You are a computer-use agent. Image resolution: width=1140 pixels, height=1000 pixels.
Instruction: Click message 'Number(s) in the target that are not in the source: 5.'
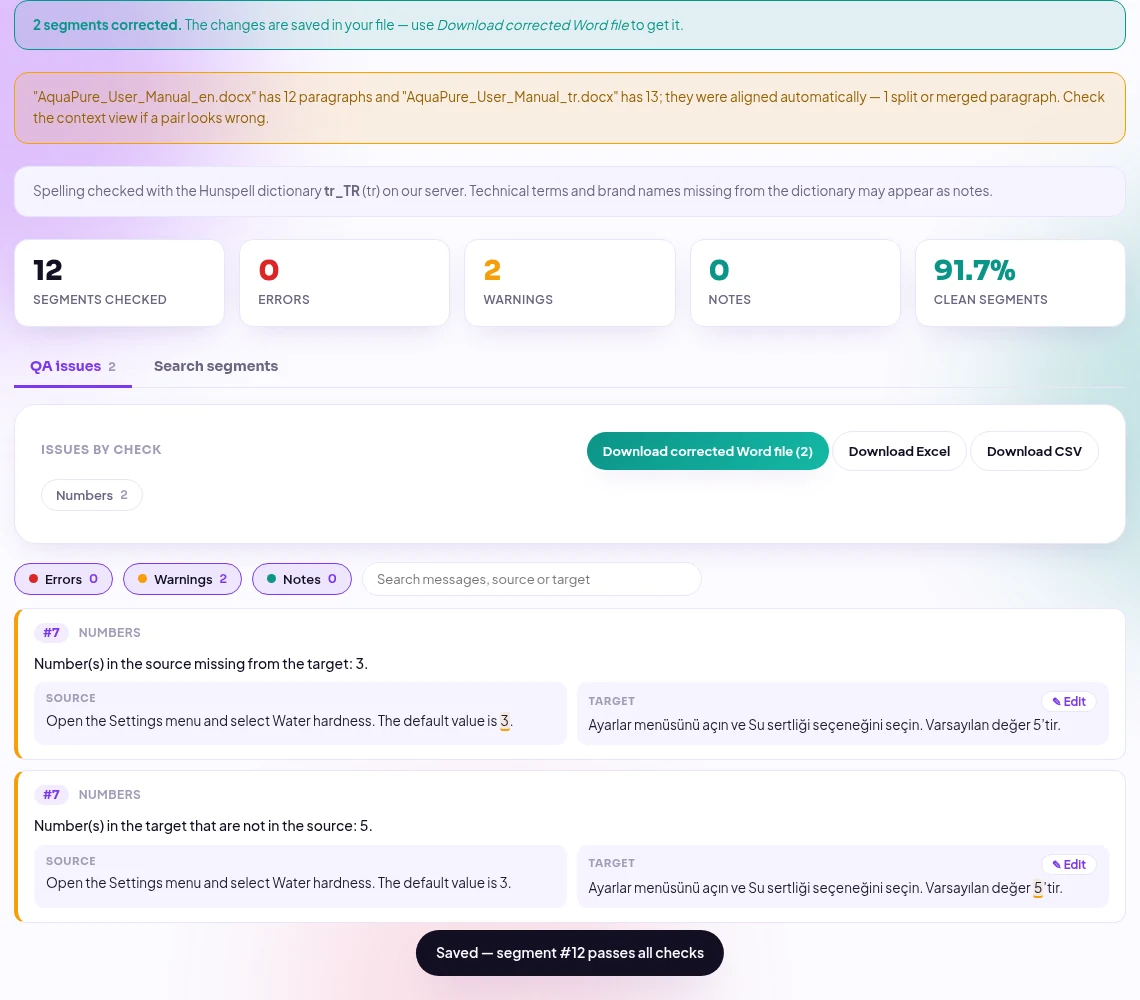click(203, 825)
